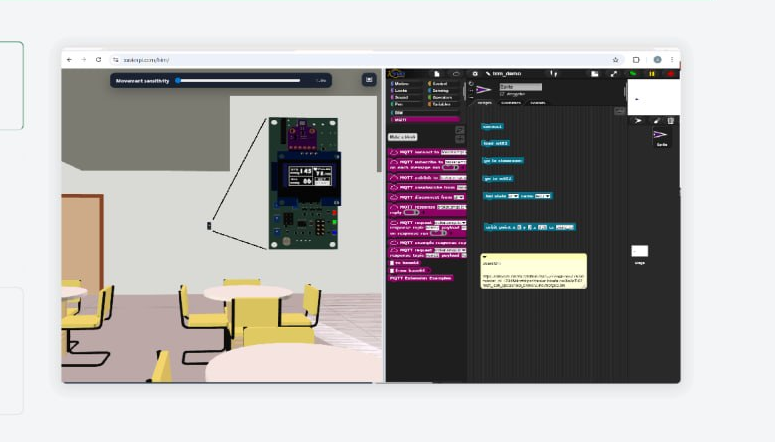Open site information icon beside the URL
This screenshot has height=442, width=775.
[x=116, y=60]
